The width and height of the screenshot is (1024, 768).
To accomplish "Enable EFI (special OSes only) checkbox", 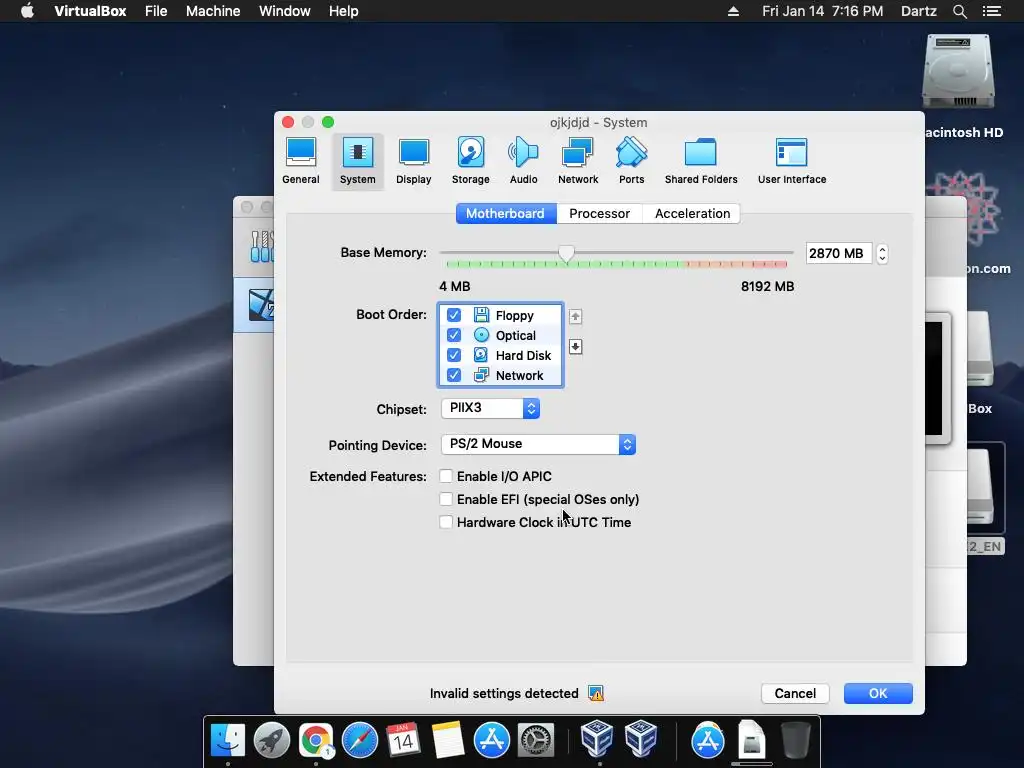I will coord(446,499).
